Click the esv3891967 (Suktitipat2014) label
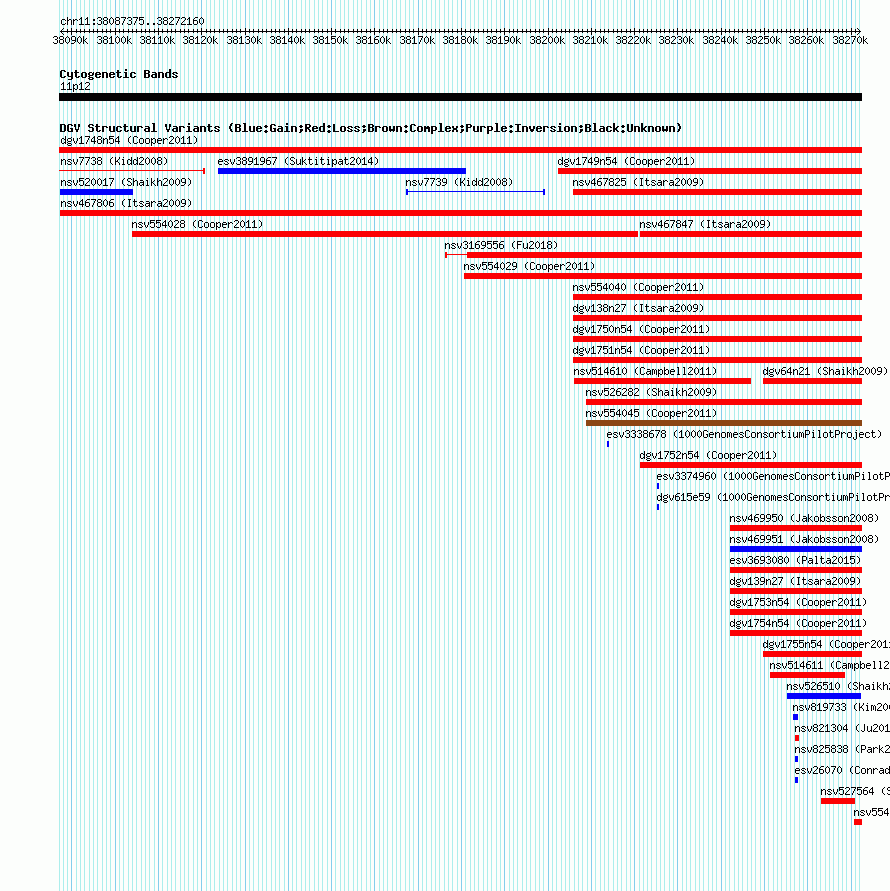The height and width of the screenshot is (891, 890). (298, 161)
